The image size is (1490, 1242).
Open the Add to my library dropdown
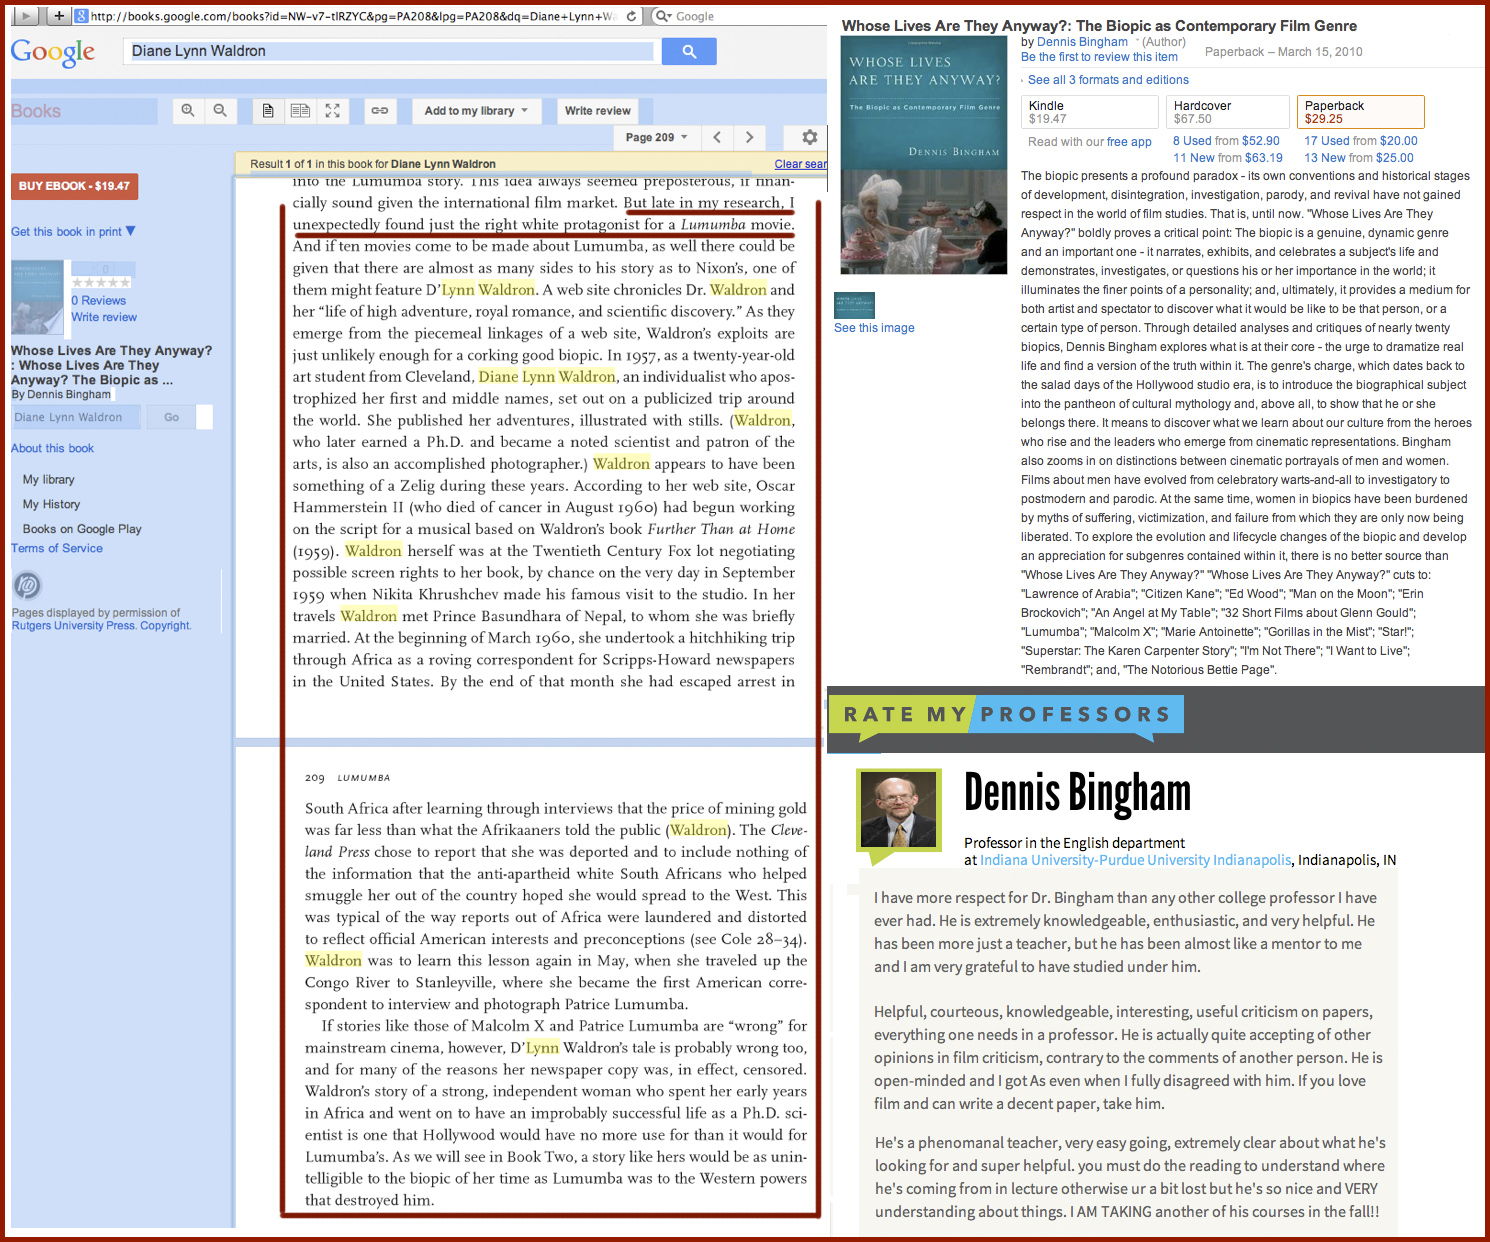pyautogui.click(x=476, y=111)
